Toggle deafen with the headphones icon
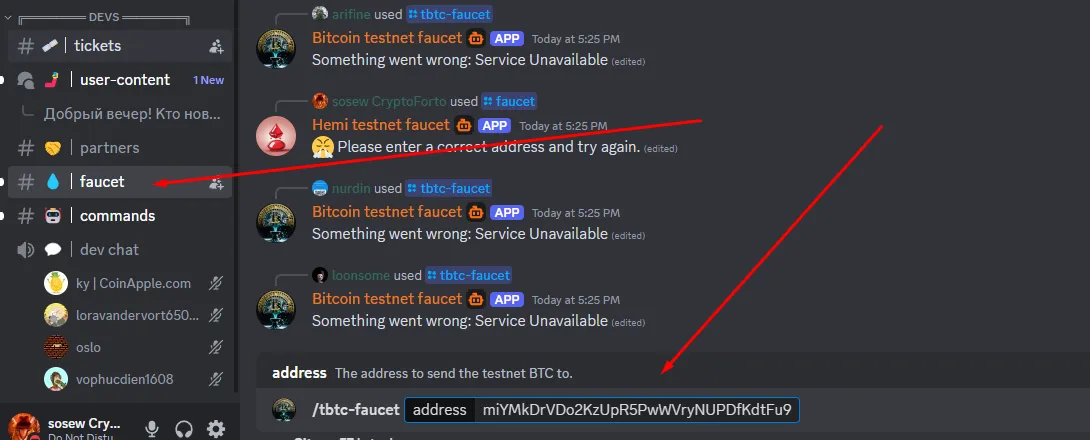The width and height of the screenshot is (1090, 440). click(184, 428)
